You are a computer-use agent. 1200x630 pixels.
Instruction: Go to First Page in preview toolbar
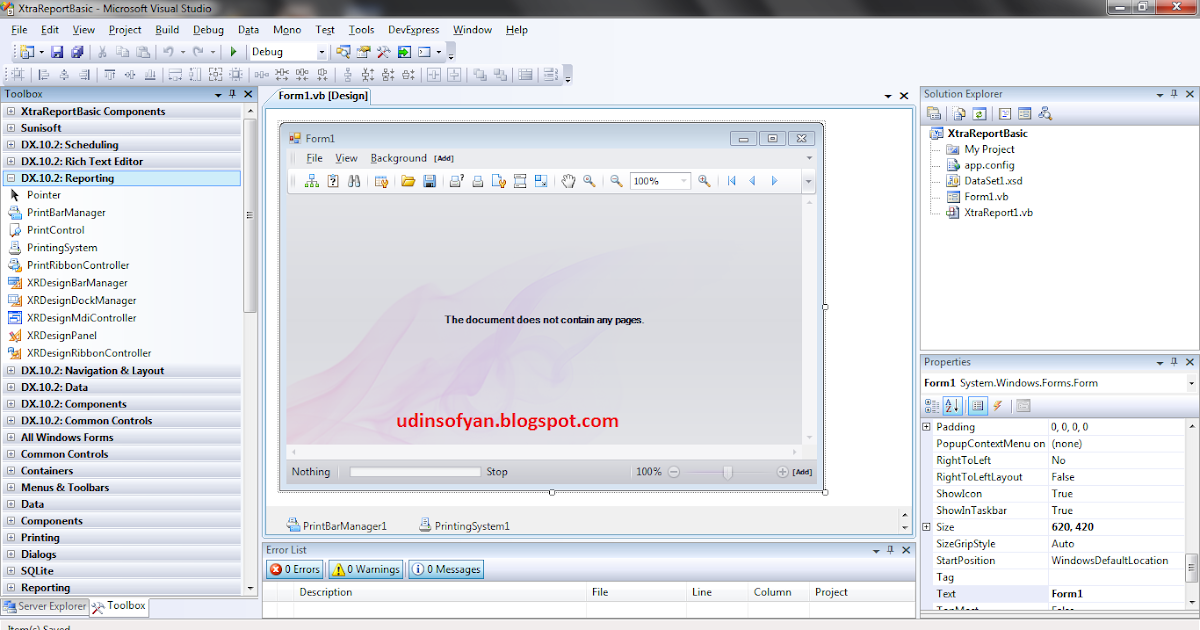(731, 181)
